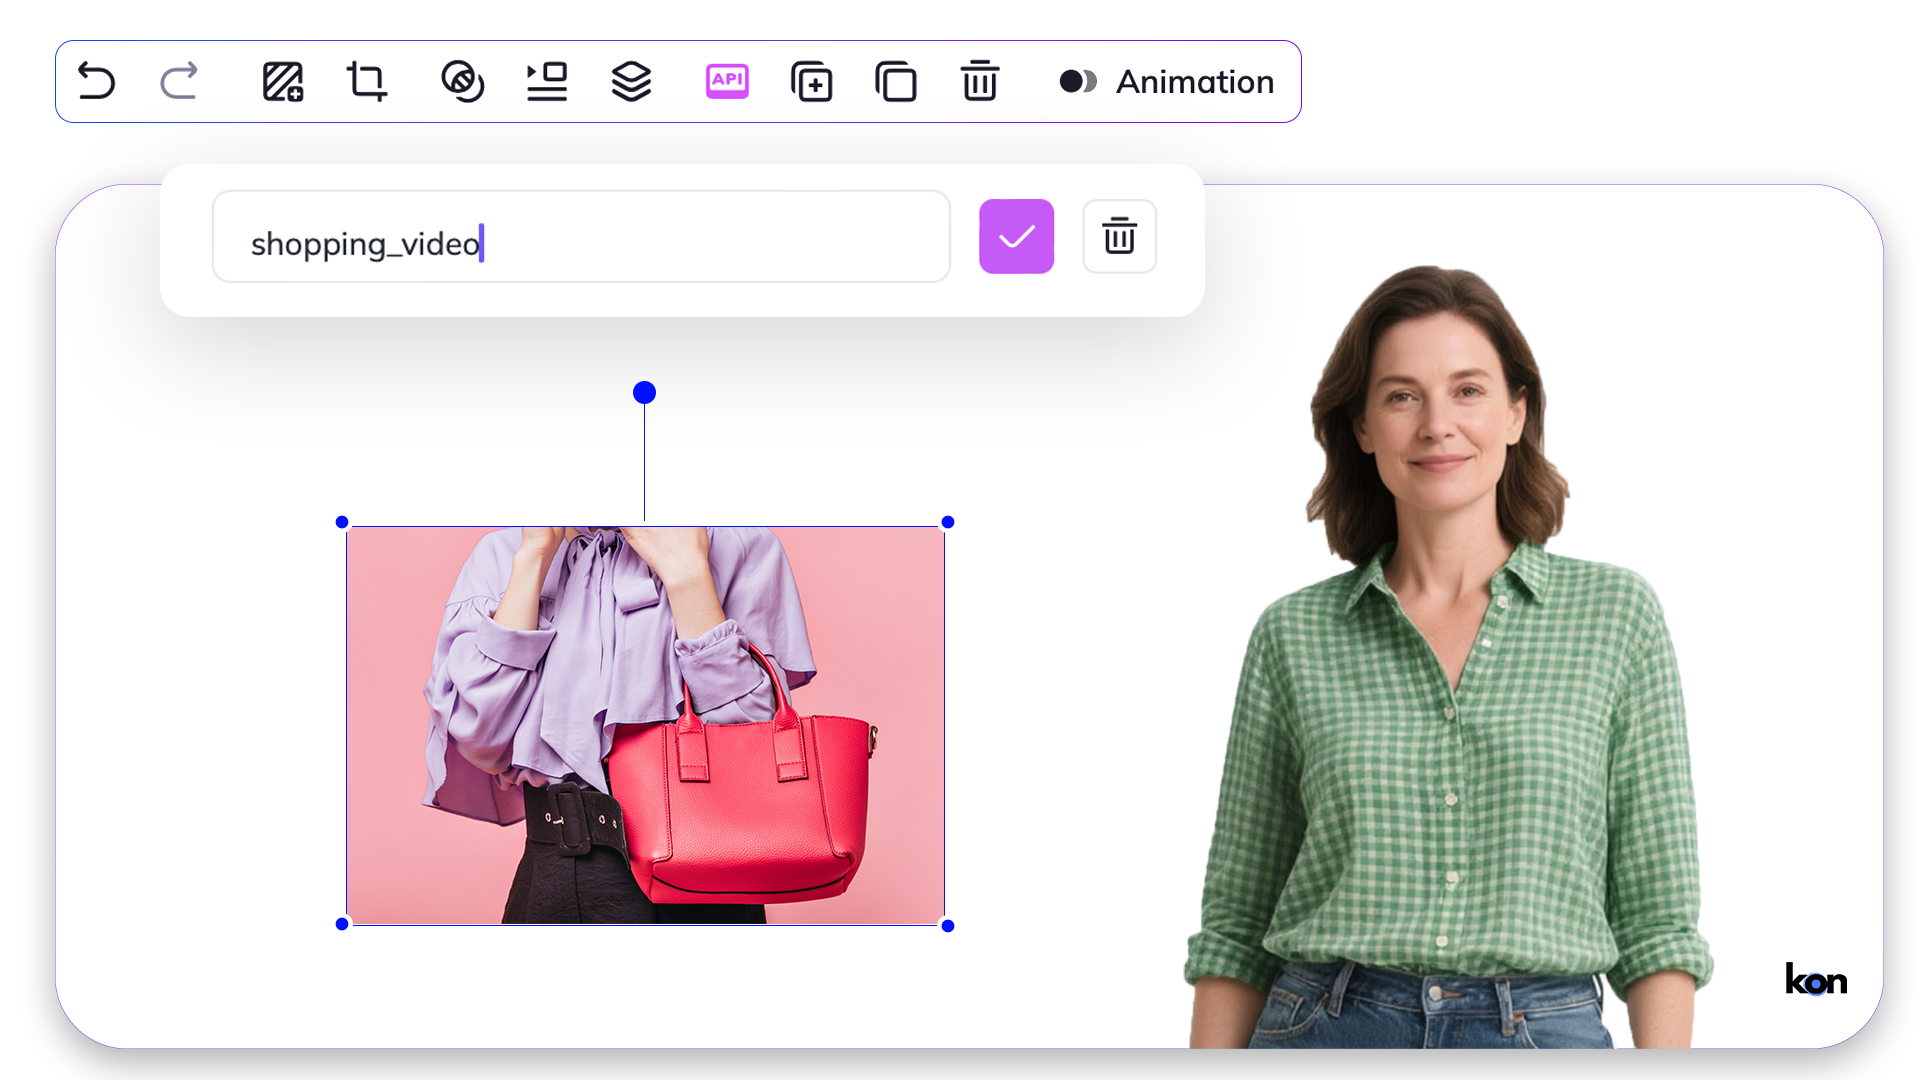The width and height of the screenshot is (1920, 1080).
Task: Select the crop tool
Action: point(366,81)
